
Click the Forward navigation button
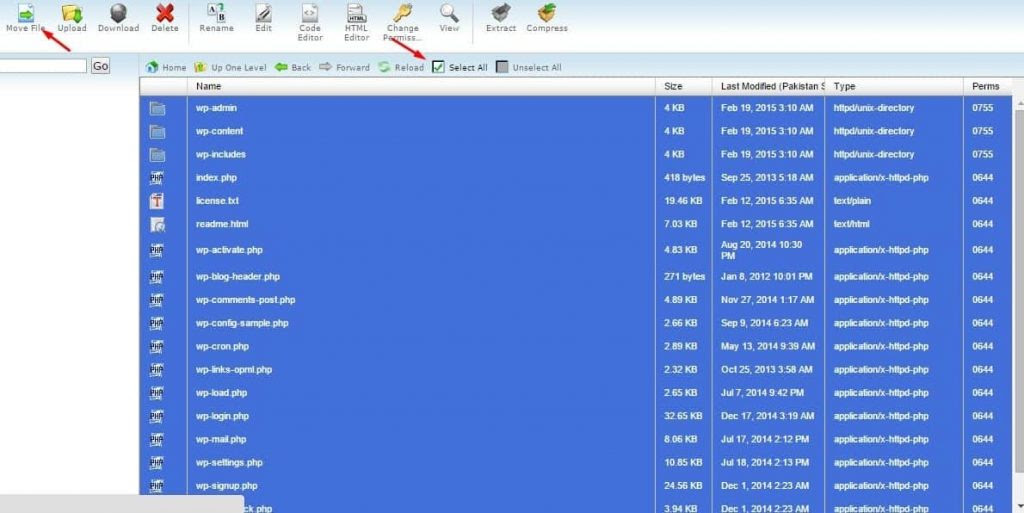pos(344,67)
